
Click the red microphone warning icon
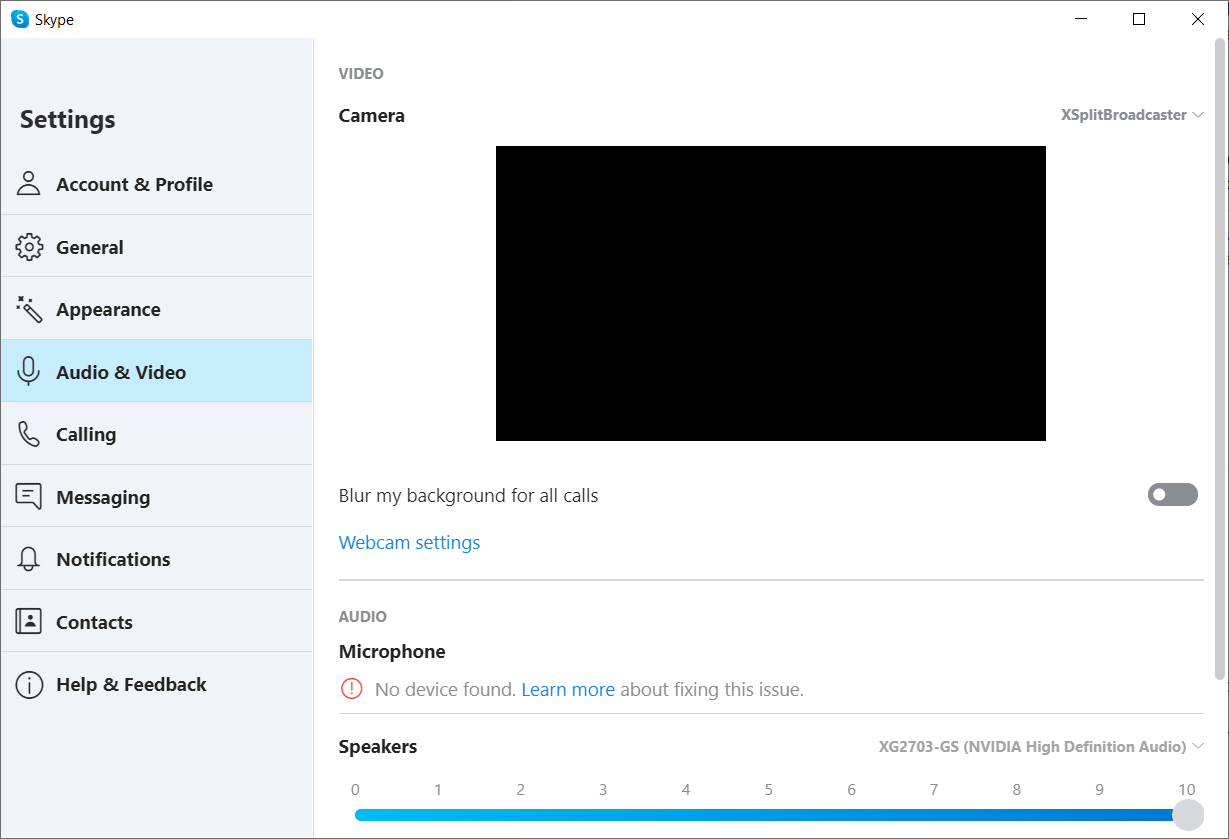coord(351,689)
